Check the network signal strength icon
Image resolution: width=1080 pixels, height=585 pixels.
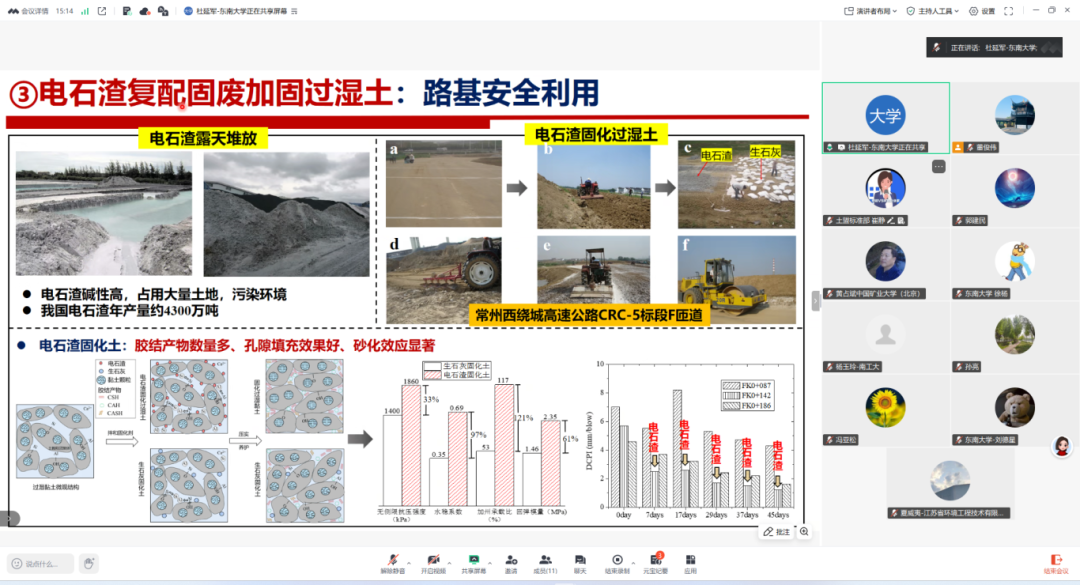click(85, 11)
